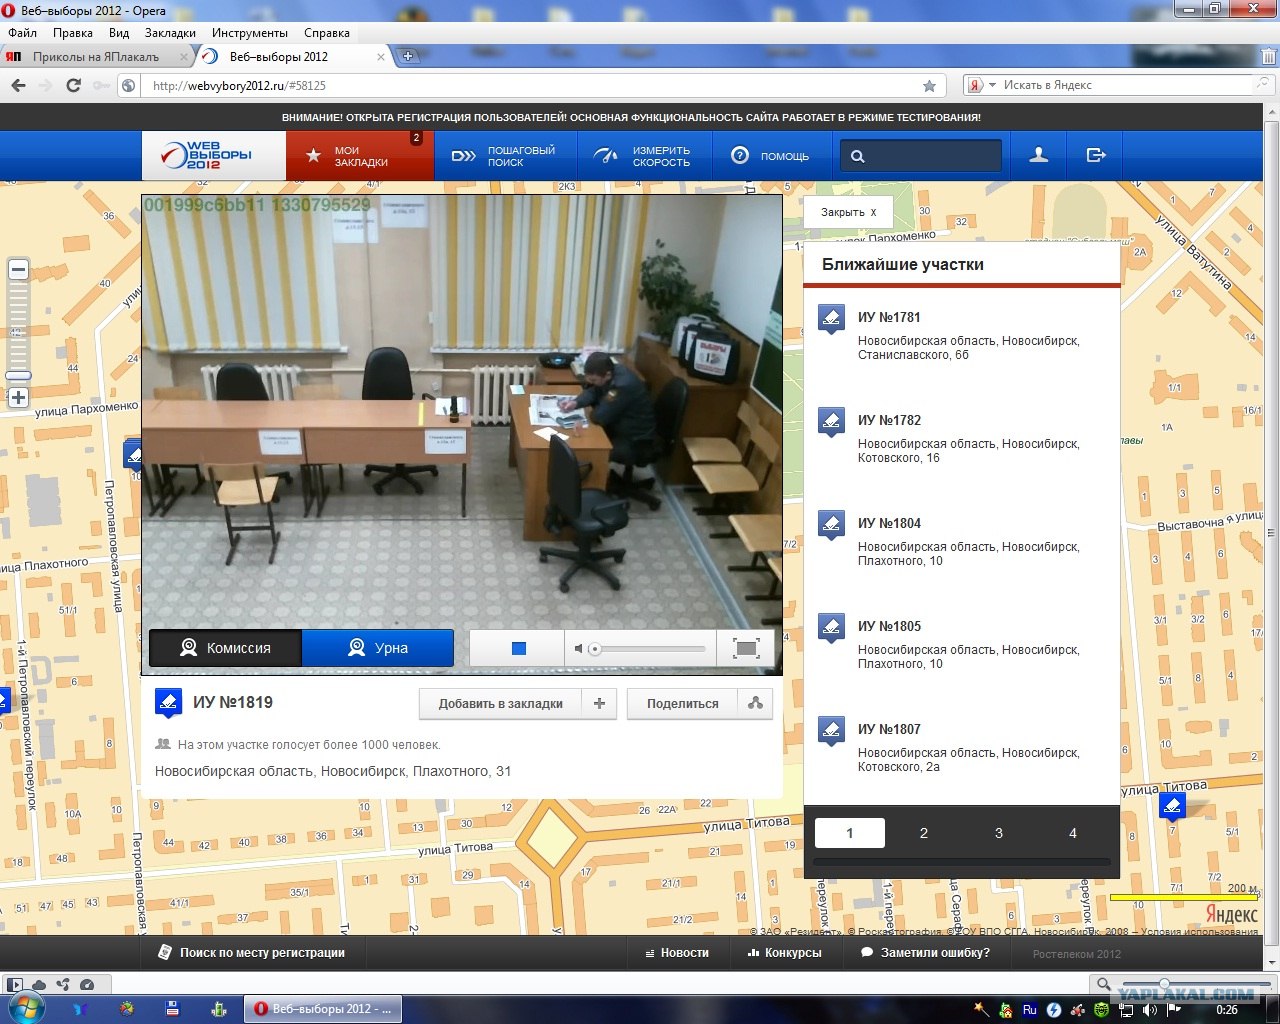This screenshot has height=1024, width=1280.
Task: Open the Новости section in footer
Action: (677, 953)
